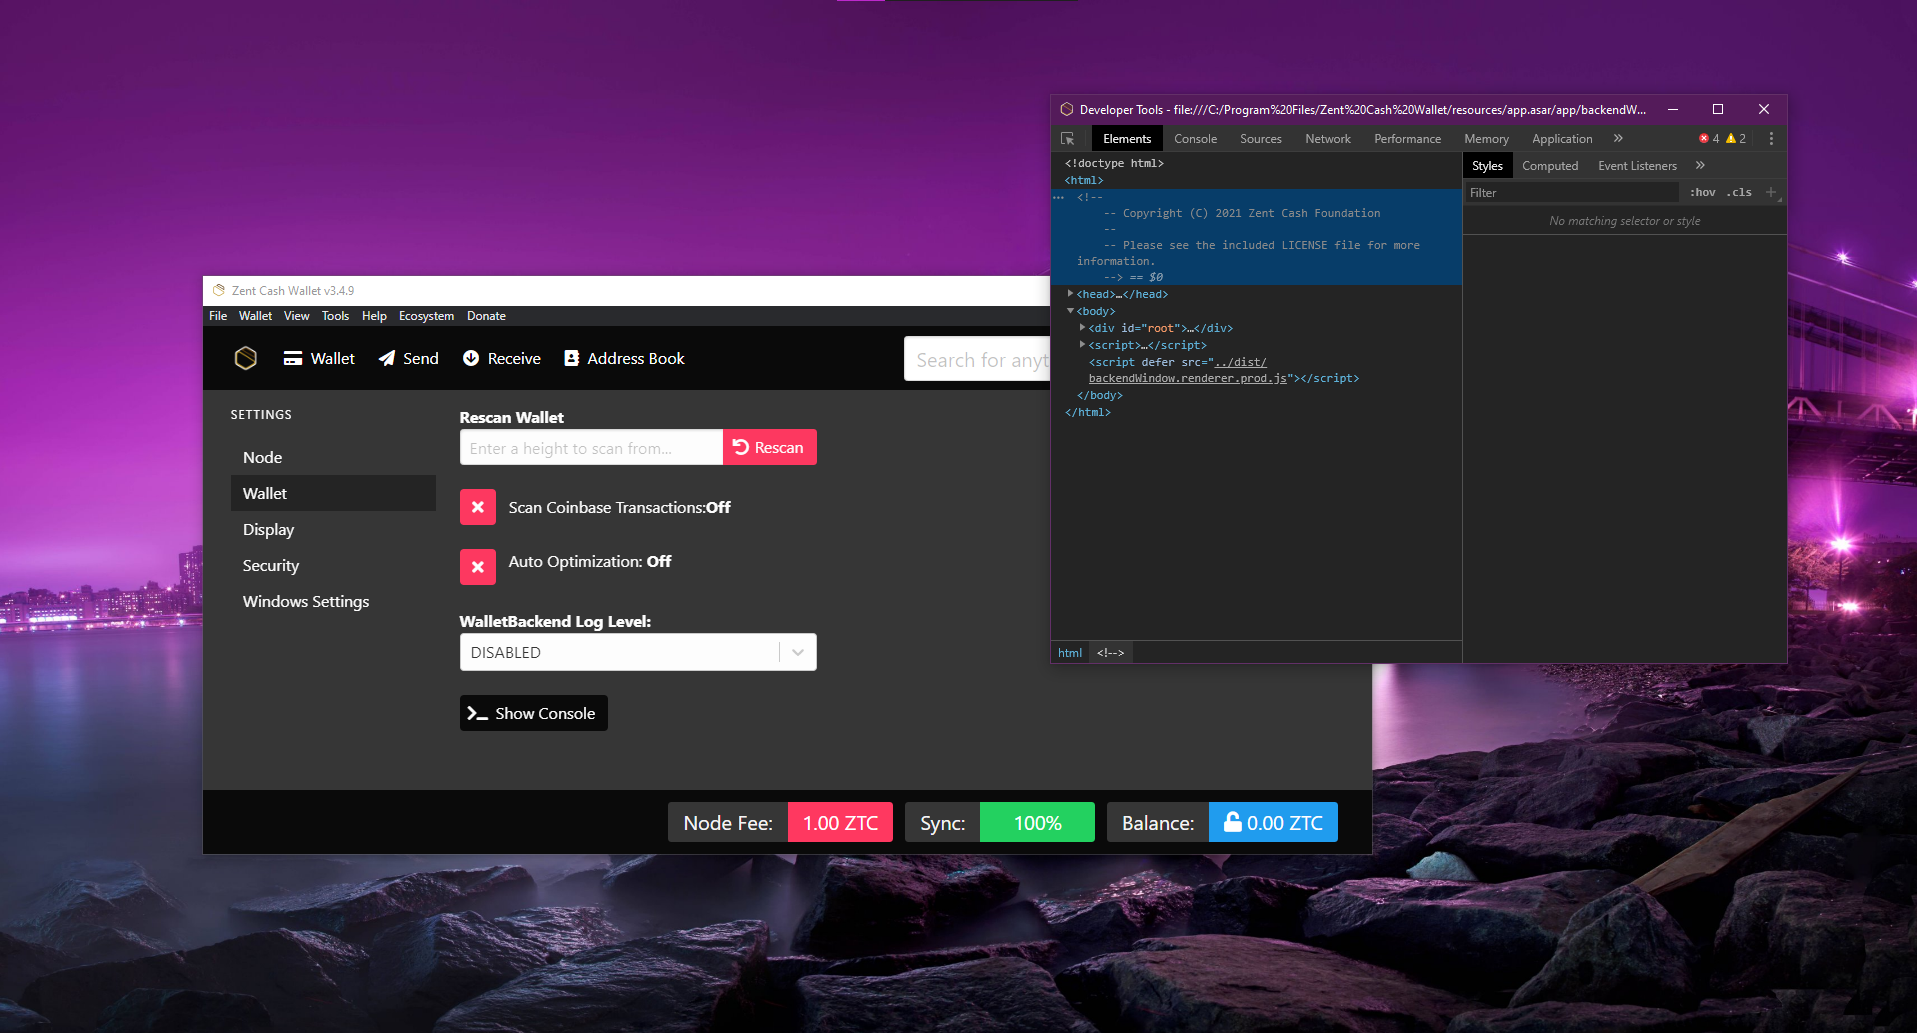The image size is (1917, 1033).
Task: Click the styles Filter input
Action: [x=1572, y=192]
